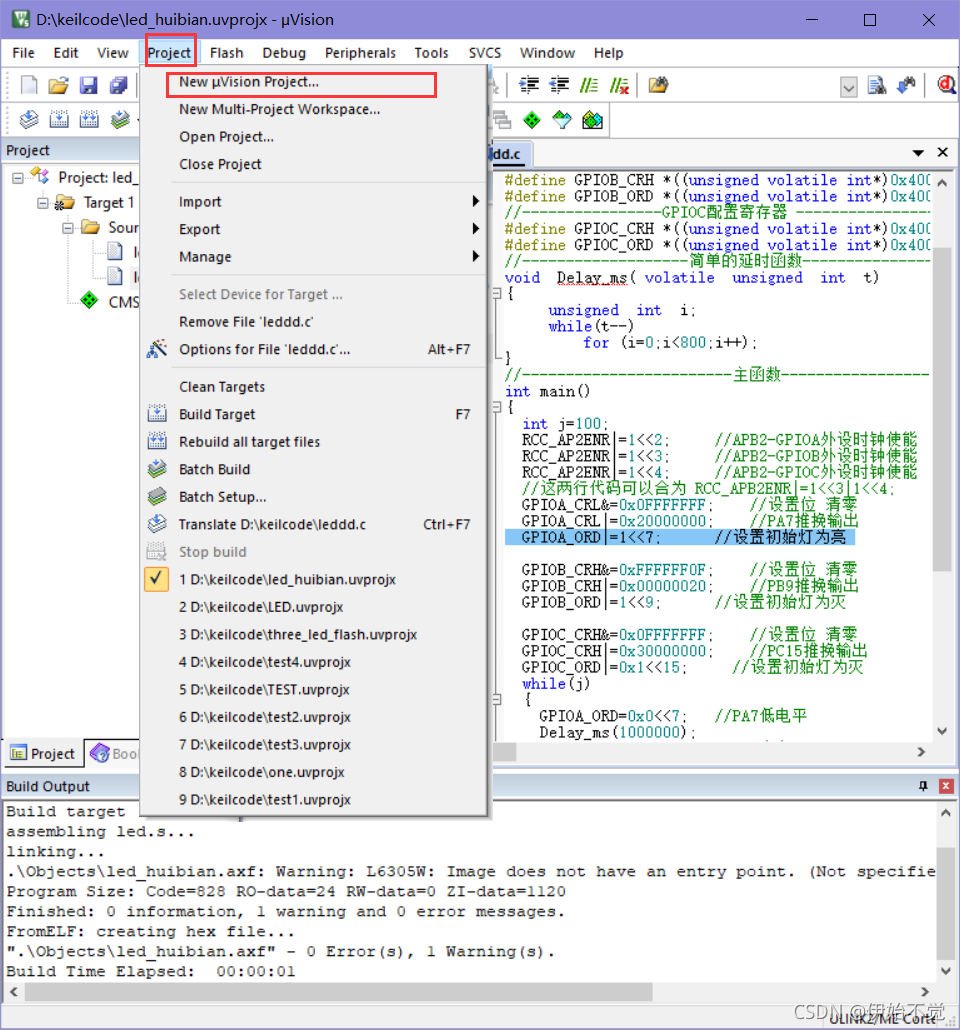The height and width of the screenshot is (1030, 960).
Task: Collapse the main function code fold
Action: (x=497, y=407)
